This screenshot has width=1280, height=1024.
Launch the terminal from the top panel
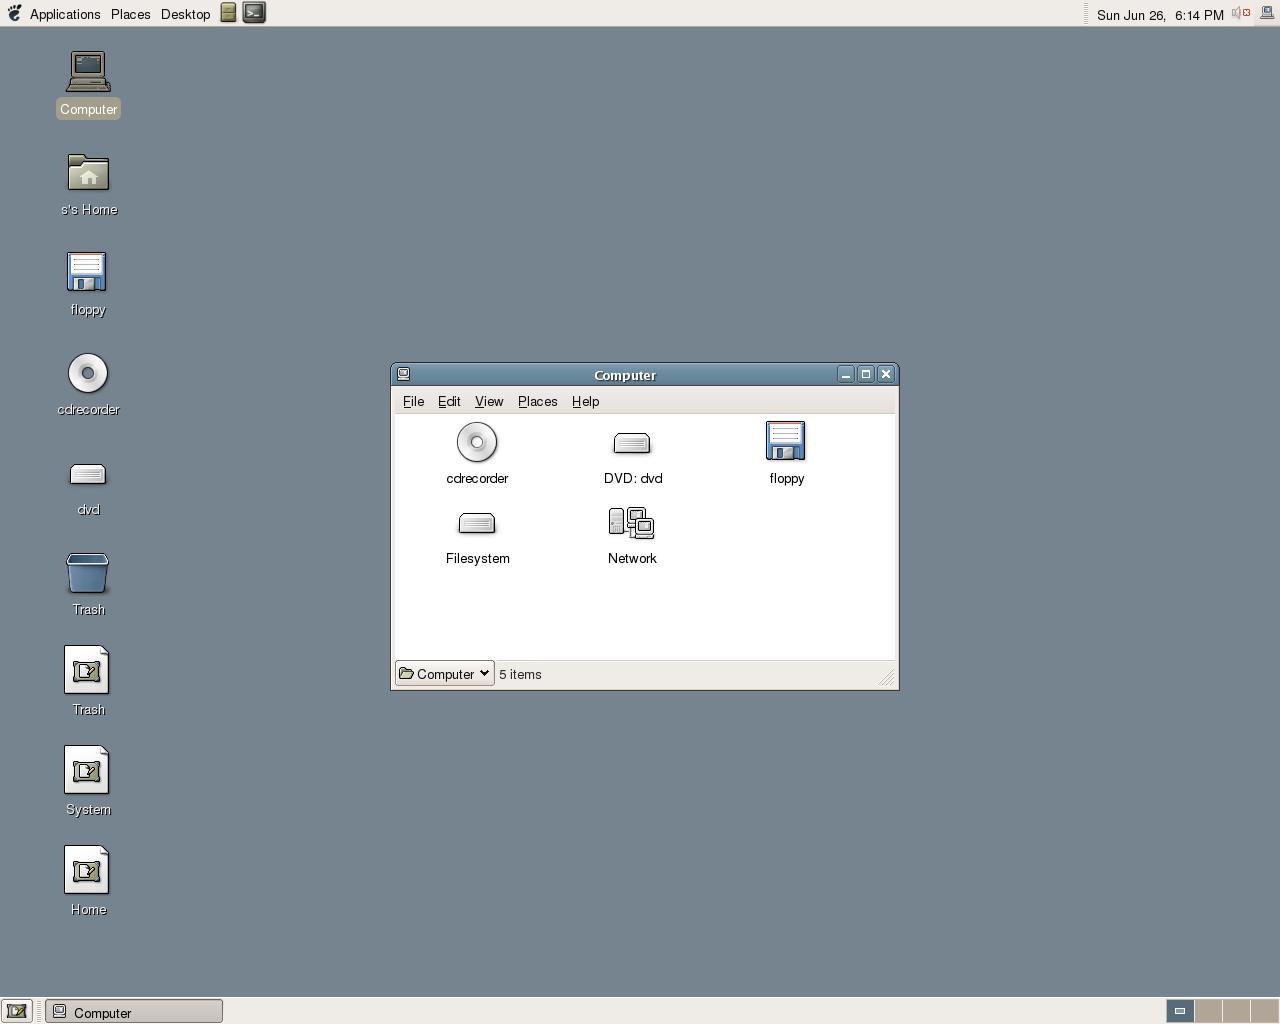[x=254, y=13]
